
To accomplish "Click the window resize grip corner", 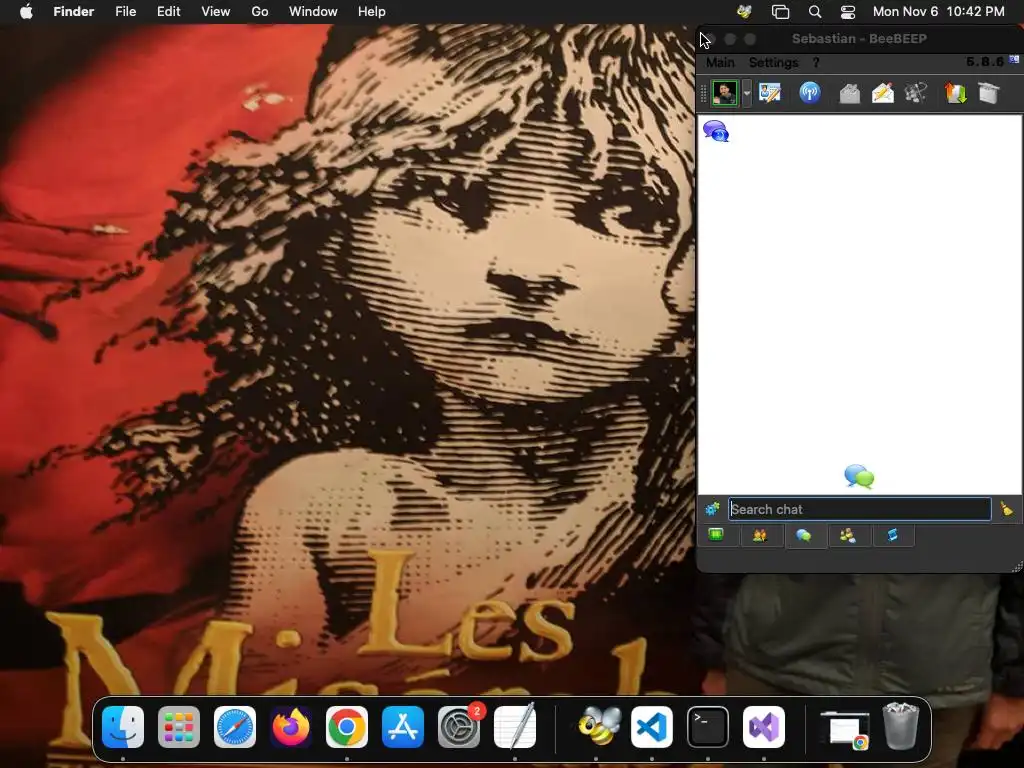I will click(1017, 566).
